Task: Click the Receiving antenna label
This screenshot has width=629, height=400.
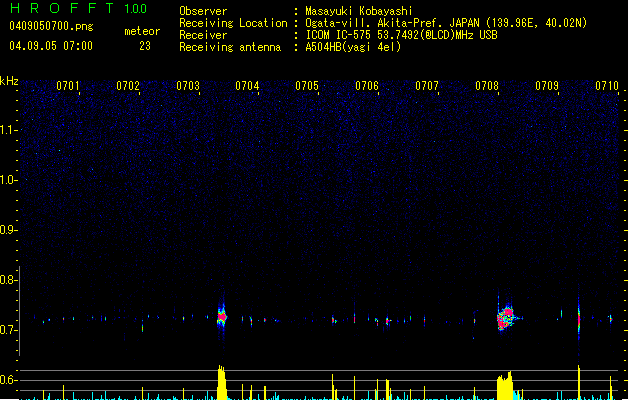Action: tap(230, 47)
